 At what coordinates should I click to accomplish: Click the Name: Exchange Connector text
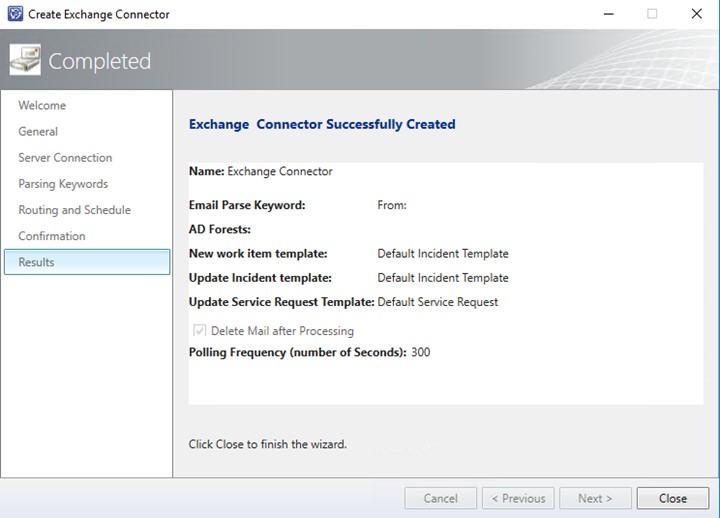260,171
